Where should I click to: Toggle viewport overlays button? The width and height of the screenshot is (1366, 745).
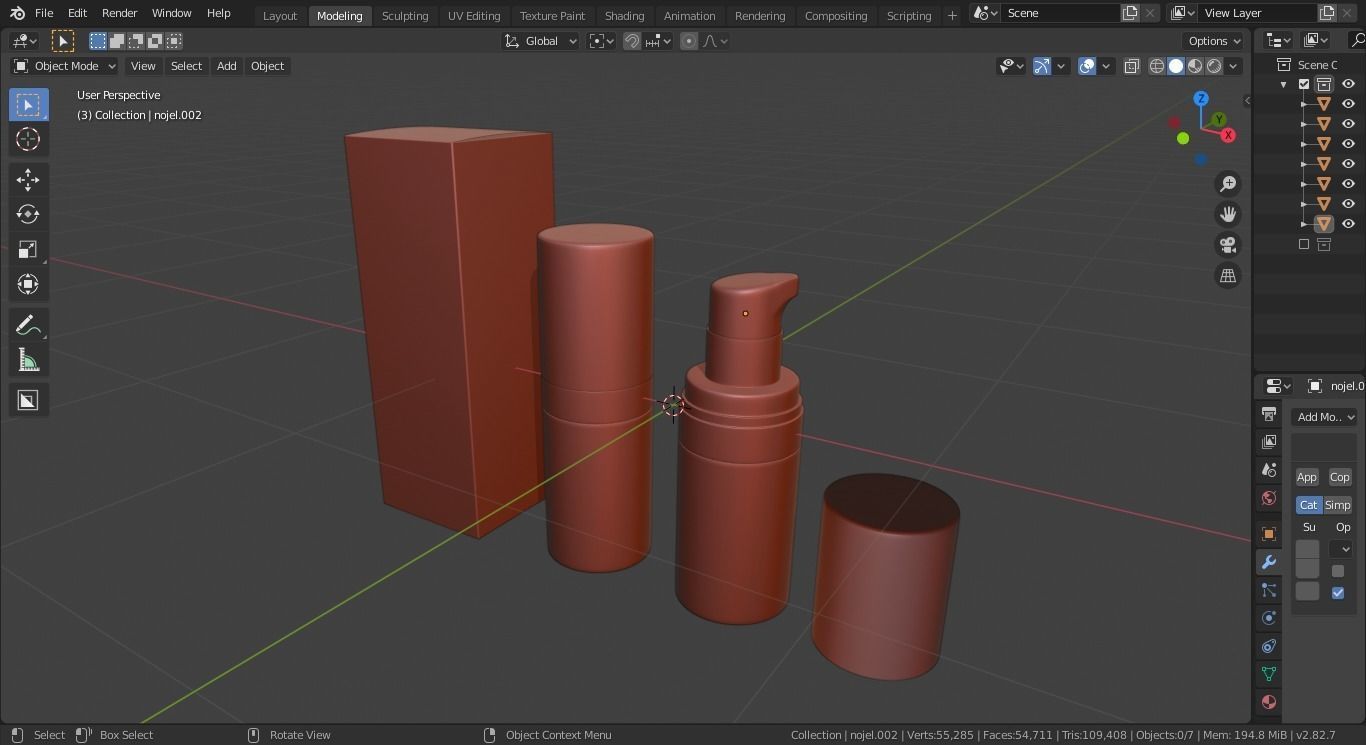coord(1087,66)
